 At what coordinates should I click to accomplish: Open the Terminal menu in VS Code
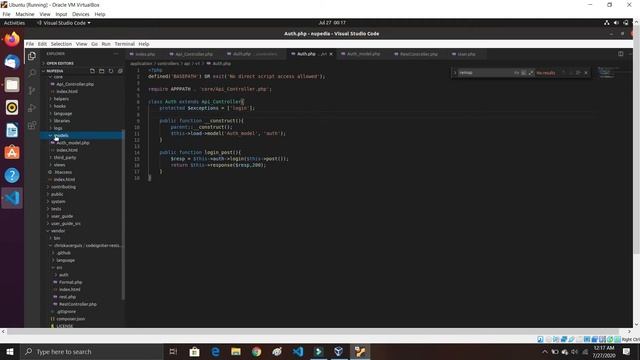coord(124,44)
